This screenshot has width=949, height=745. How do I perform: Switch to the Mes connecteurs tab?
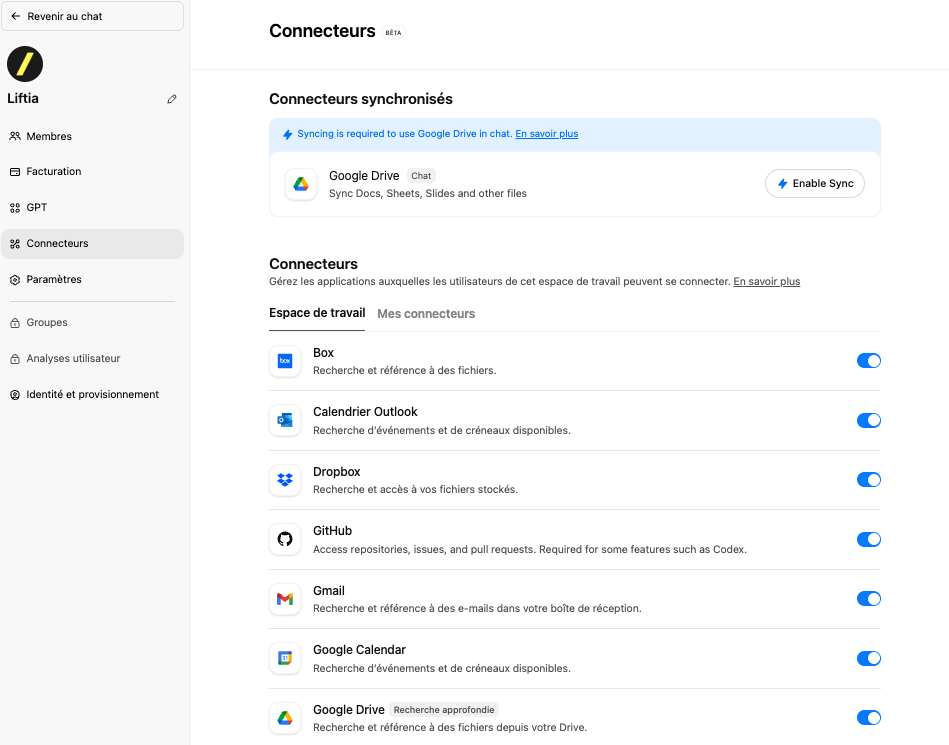point(426,313)
